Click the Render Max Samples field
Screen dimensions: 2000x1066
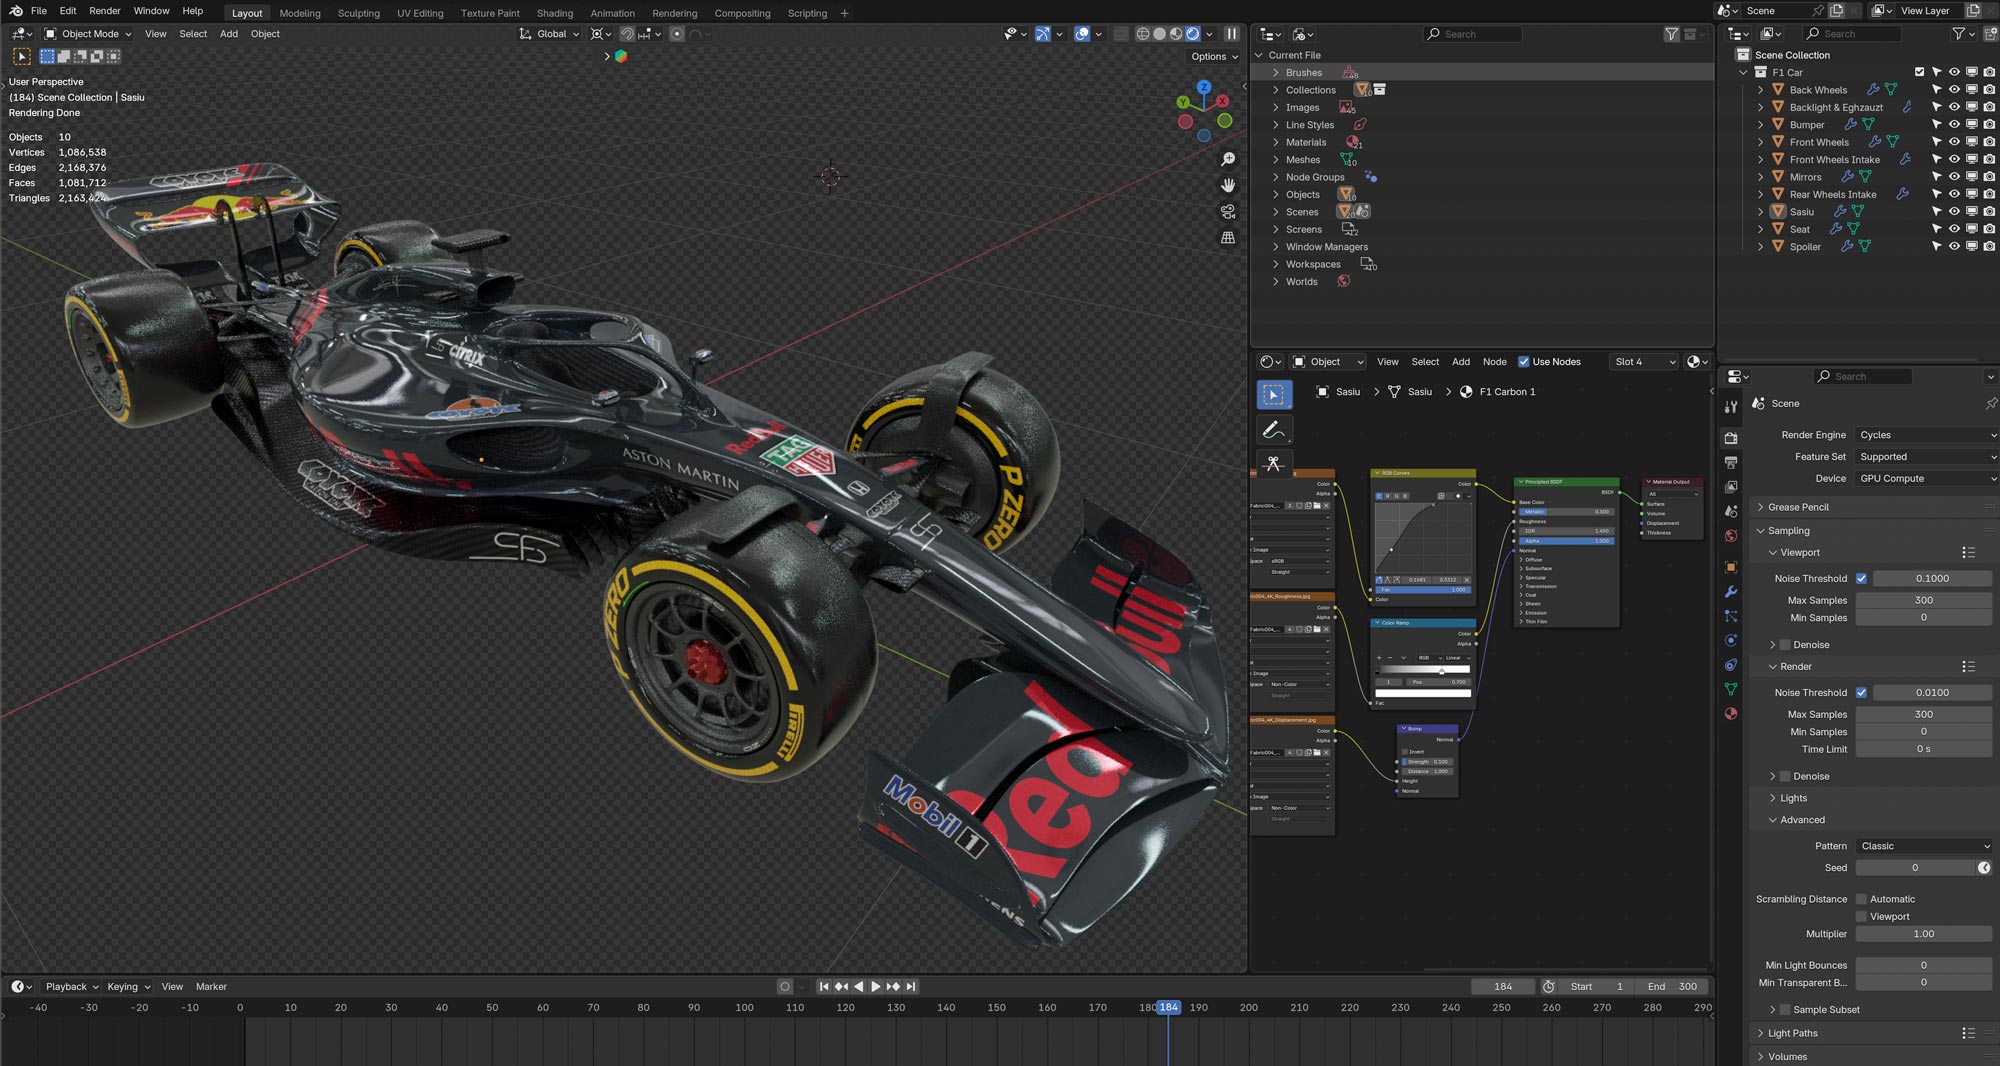(1923, 714)
